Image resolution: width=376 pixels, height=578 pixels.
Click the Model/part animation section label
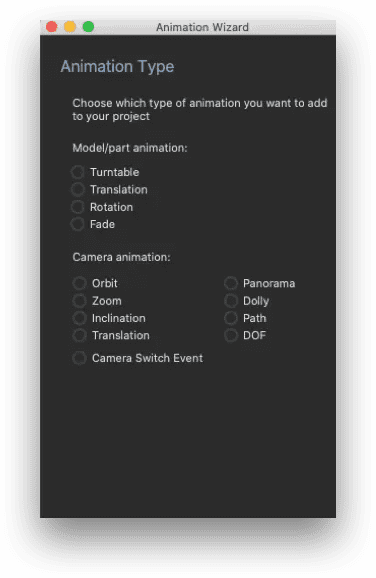130,148
